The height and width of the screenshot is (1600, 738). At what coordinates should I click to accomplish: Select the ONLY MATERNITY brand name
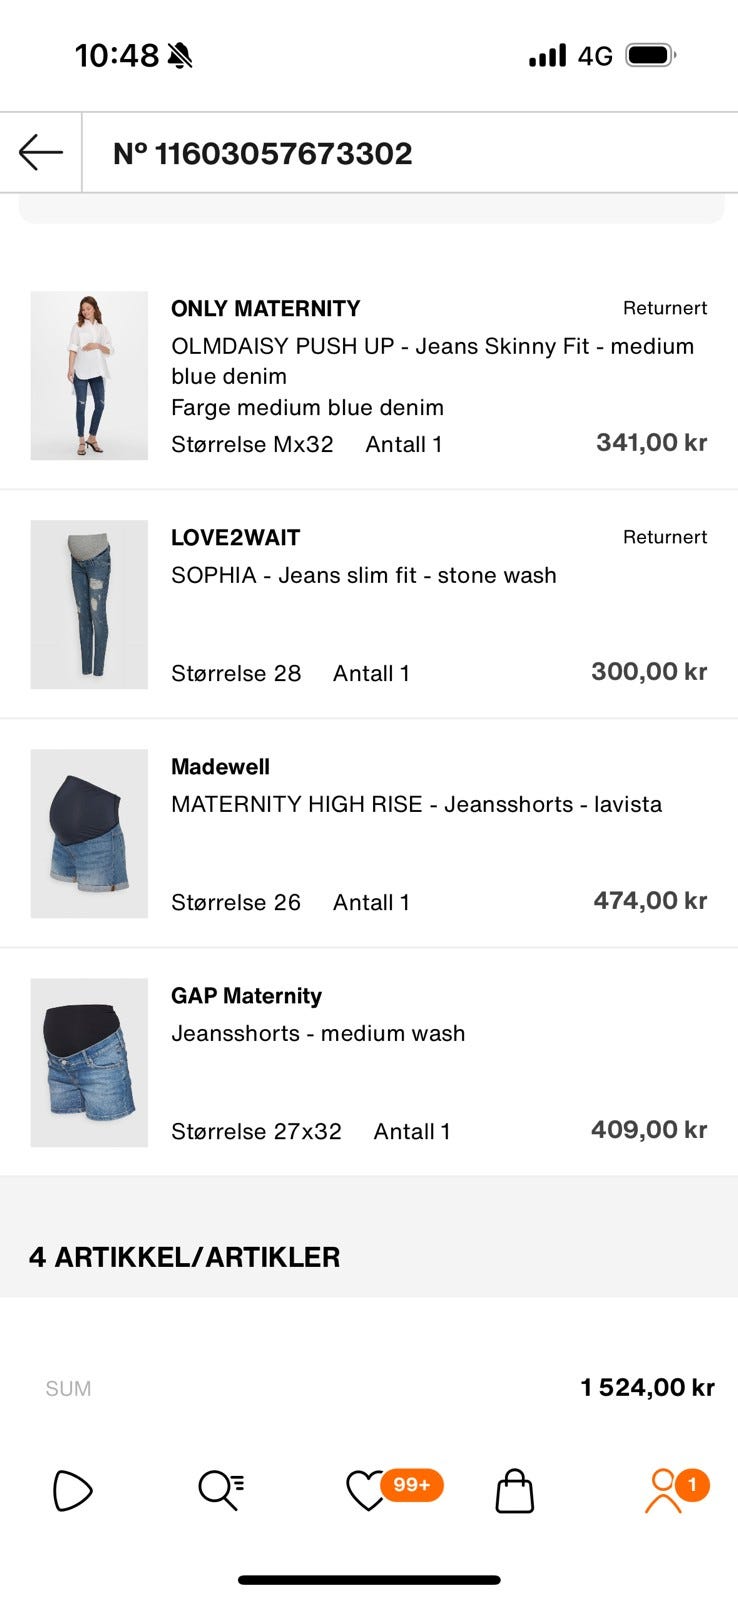coord(265,308)
